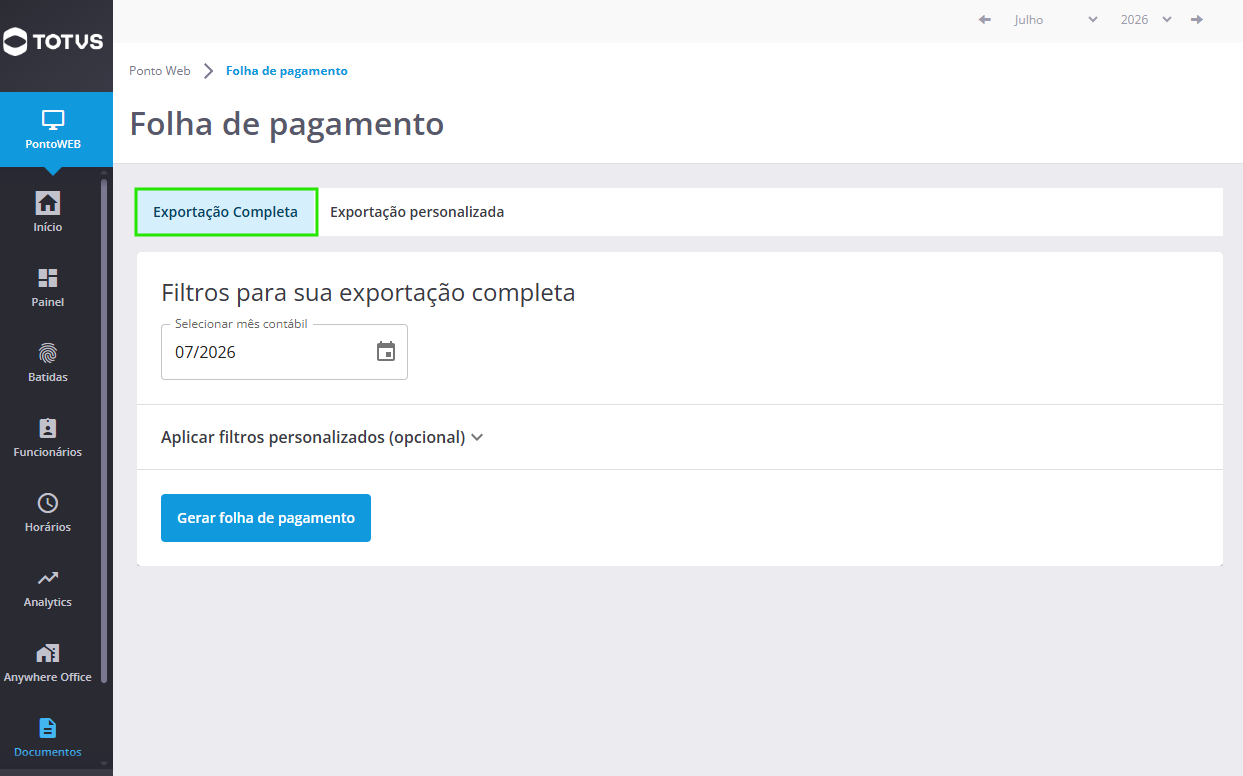Open Funcionários badge icon

tap(47, 428)
